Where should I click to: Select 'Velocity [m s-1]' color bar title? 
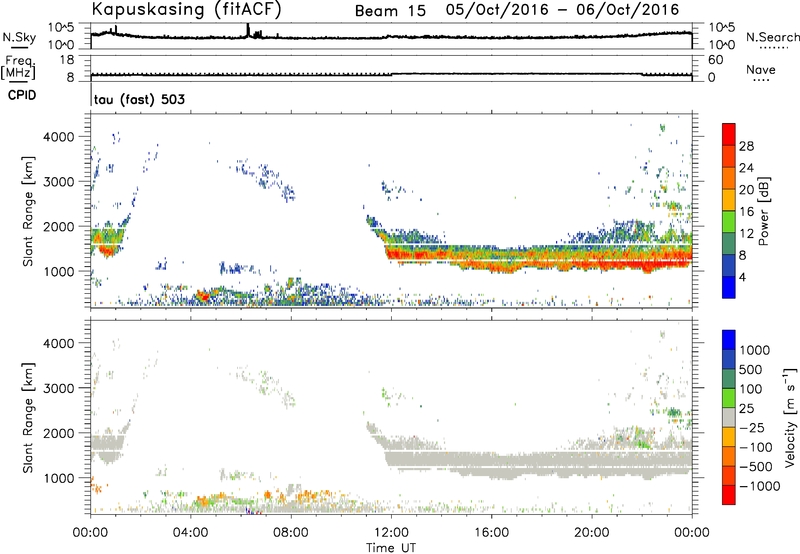pos(790,417)
